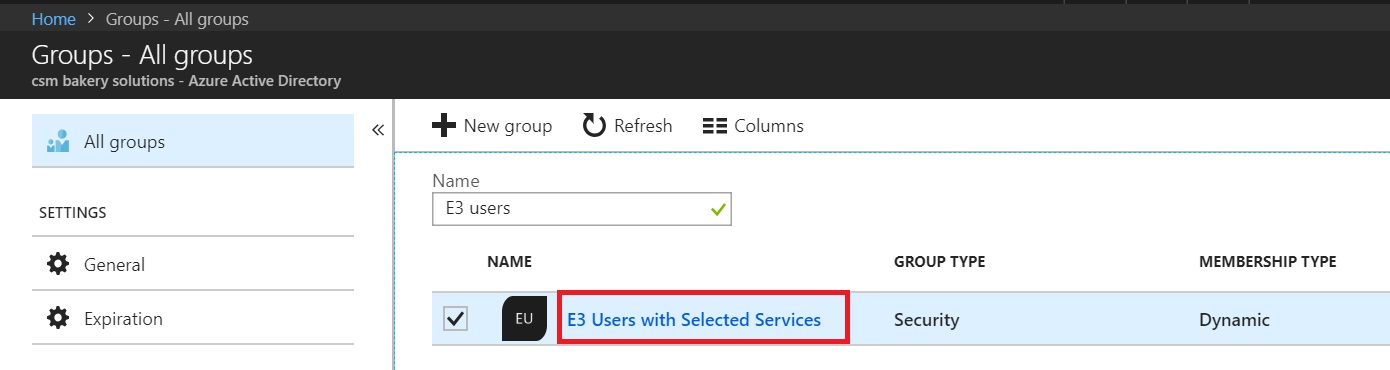Click the General gear icon
The image size is (1390, 370).
[58, 264]
